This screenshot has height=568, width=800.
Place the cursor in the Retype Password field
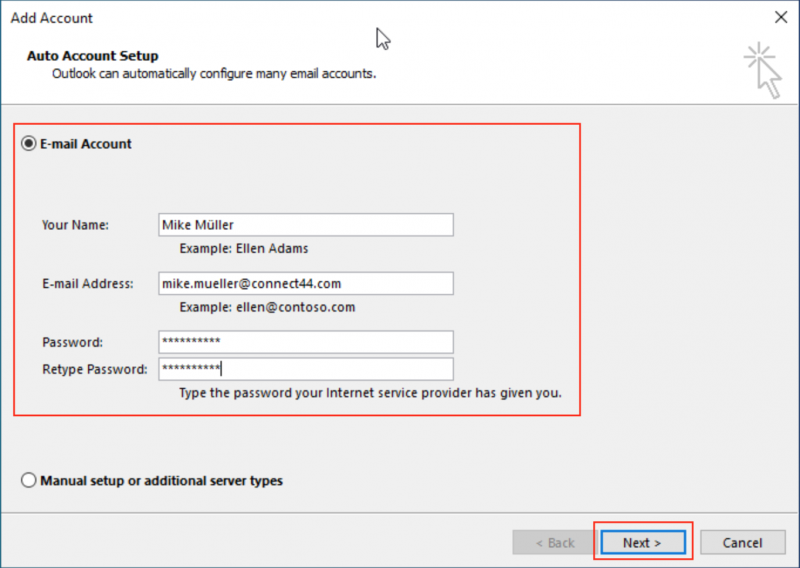[305, 369]
